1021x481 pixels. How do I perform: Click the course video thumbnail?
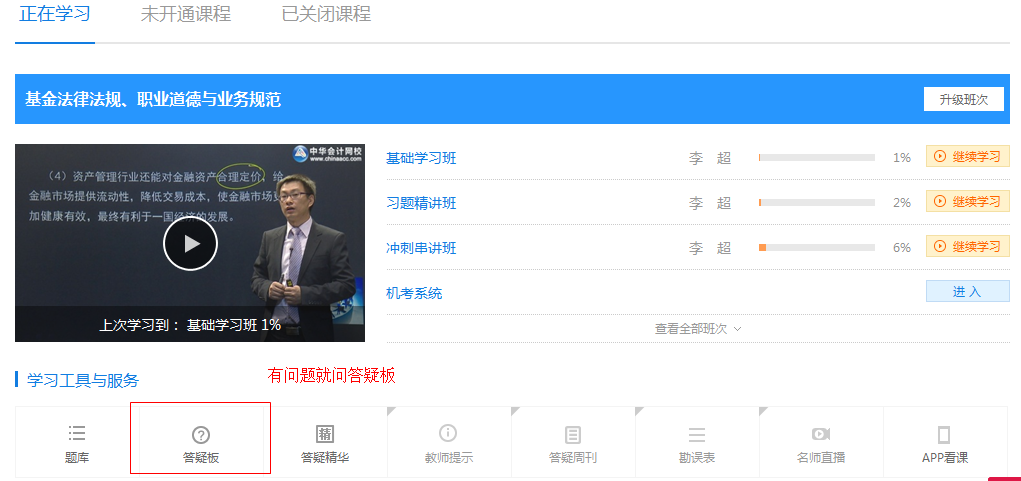(190, 243)
